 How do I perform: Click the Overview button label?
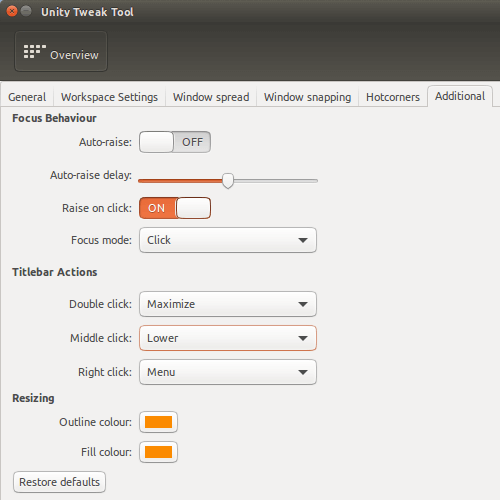pos(74,55)
